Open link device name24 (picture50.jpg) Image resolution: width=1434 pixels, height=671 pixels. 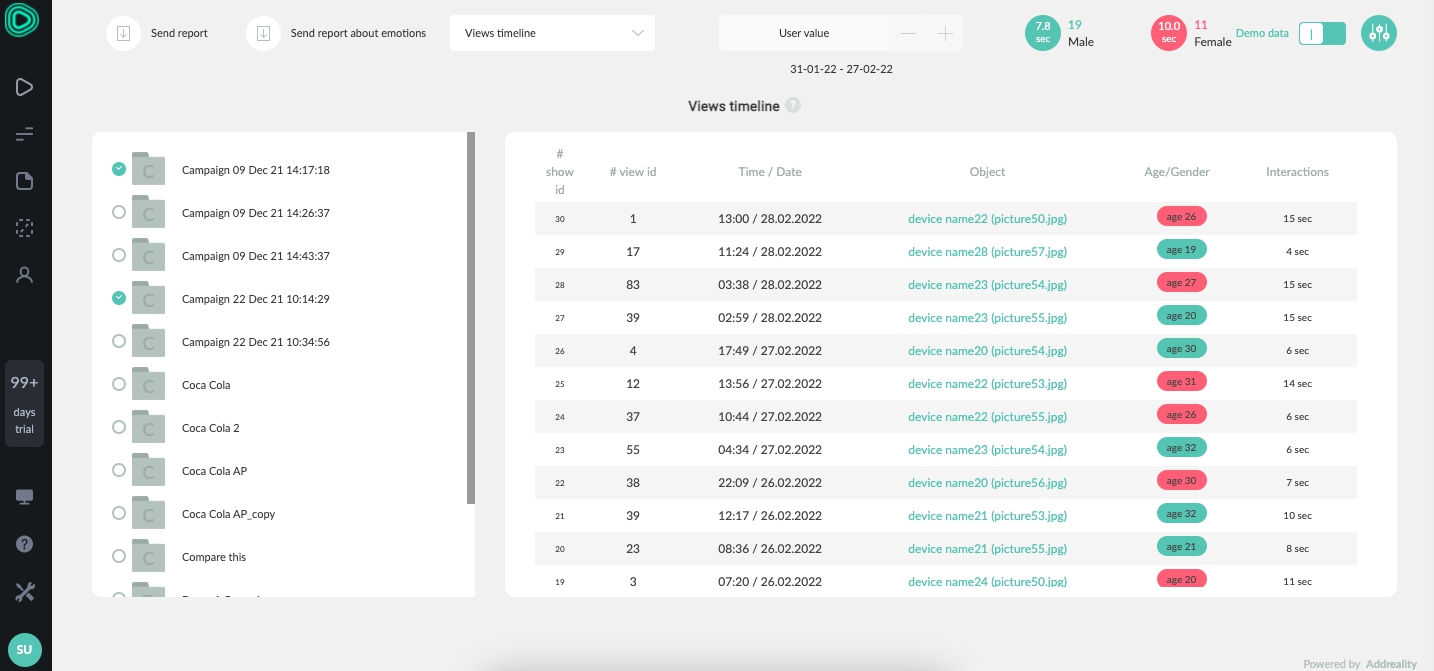click(987, 582)
